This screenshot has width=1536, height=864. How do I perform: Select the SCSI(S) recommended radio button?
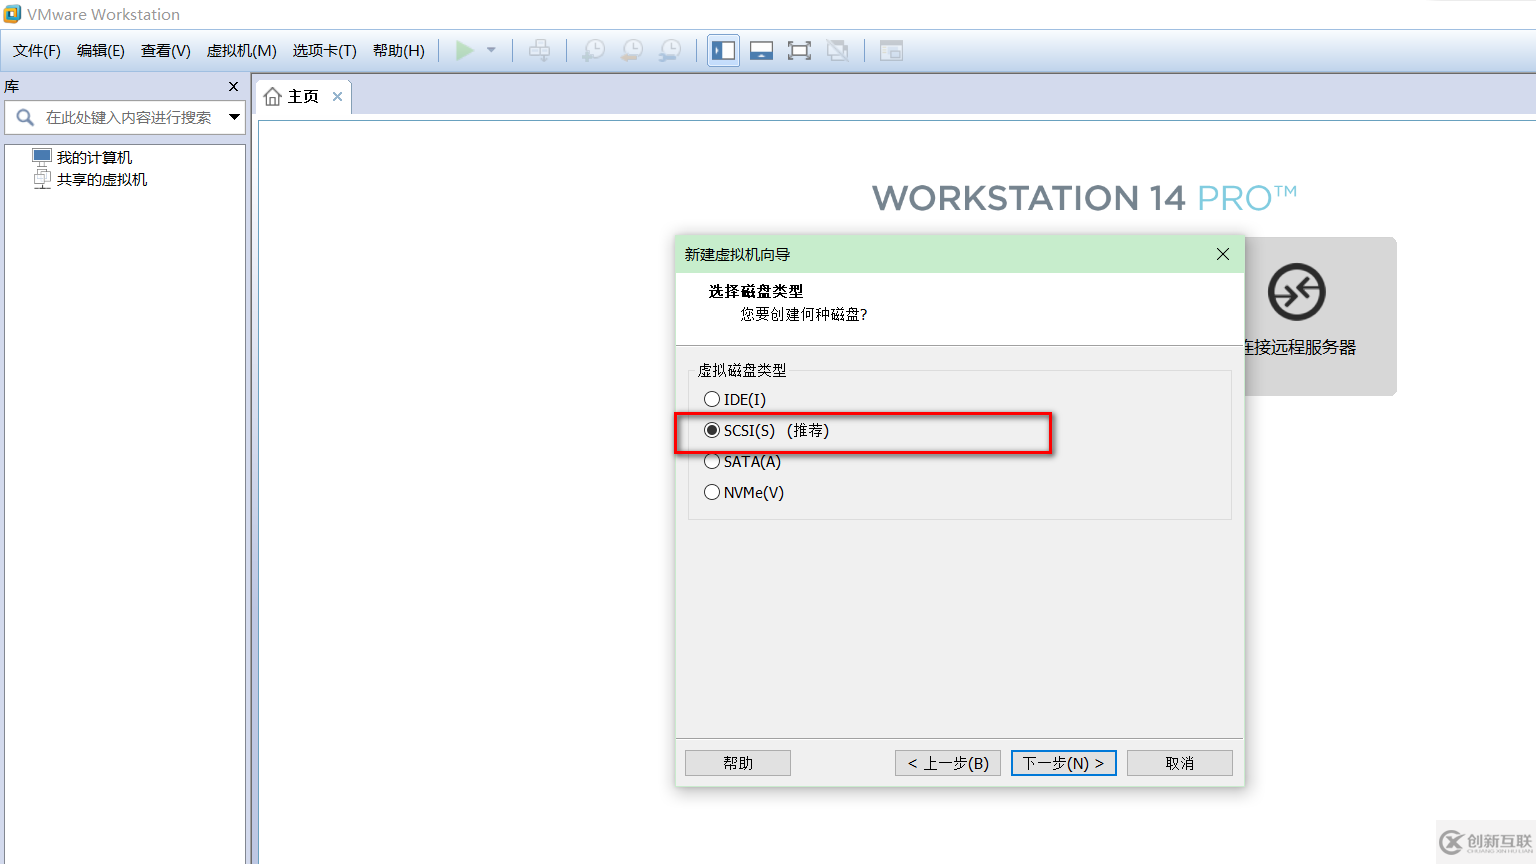click(x=712, y=430)
